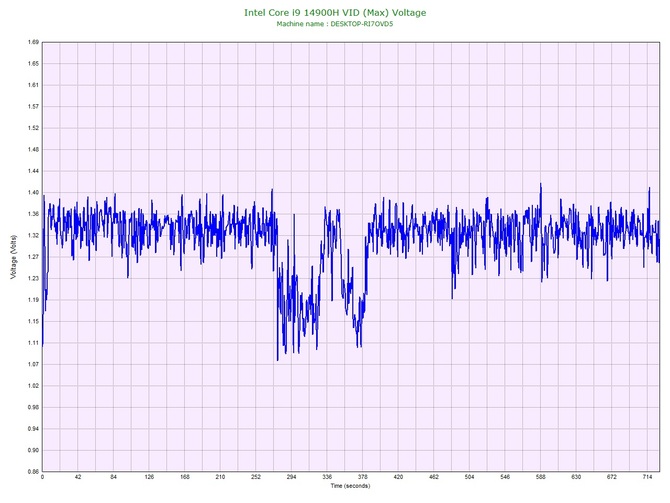The image size is (670, 503).
Task: Click the 84 seconds x-axis label
Action: [x=113, y=477]
